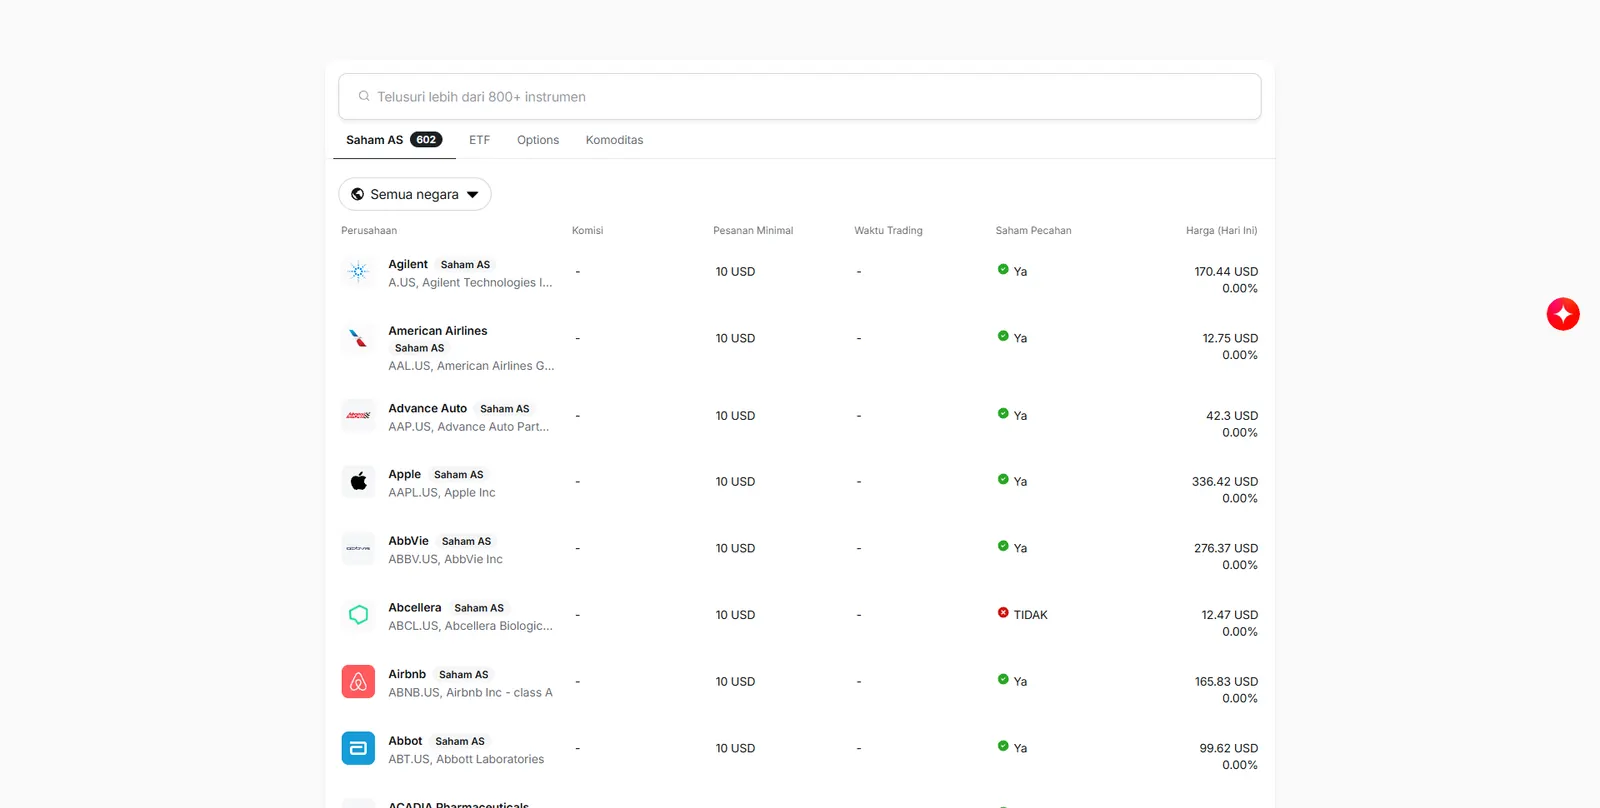Click the Airbnb logo icon

point(358,682)
